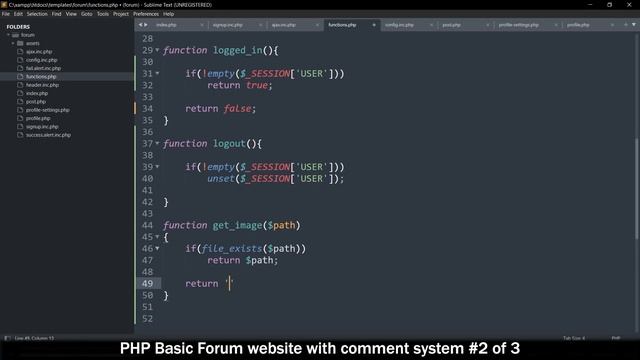Viewport: 640px width, 360px height.
Task: Click the previous tab arrow in tab bar
Action: click(x=140, y=25)
